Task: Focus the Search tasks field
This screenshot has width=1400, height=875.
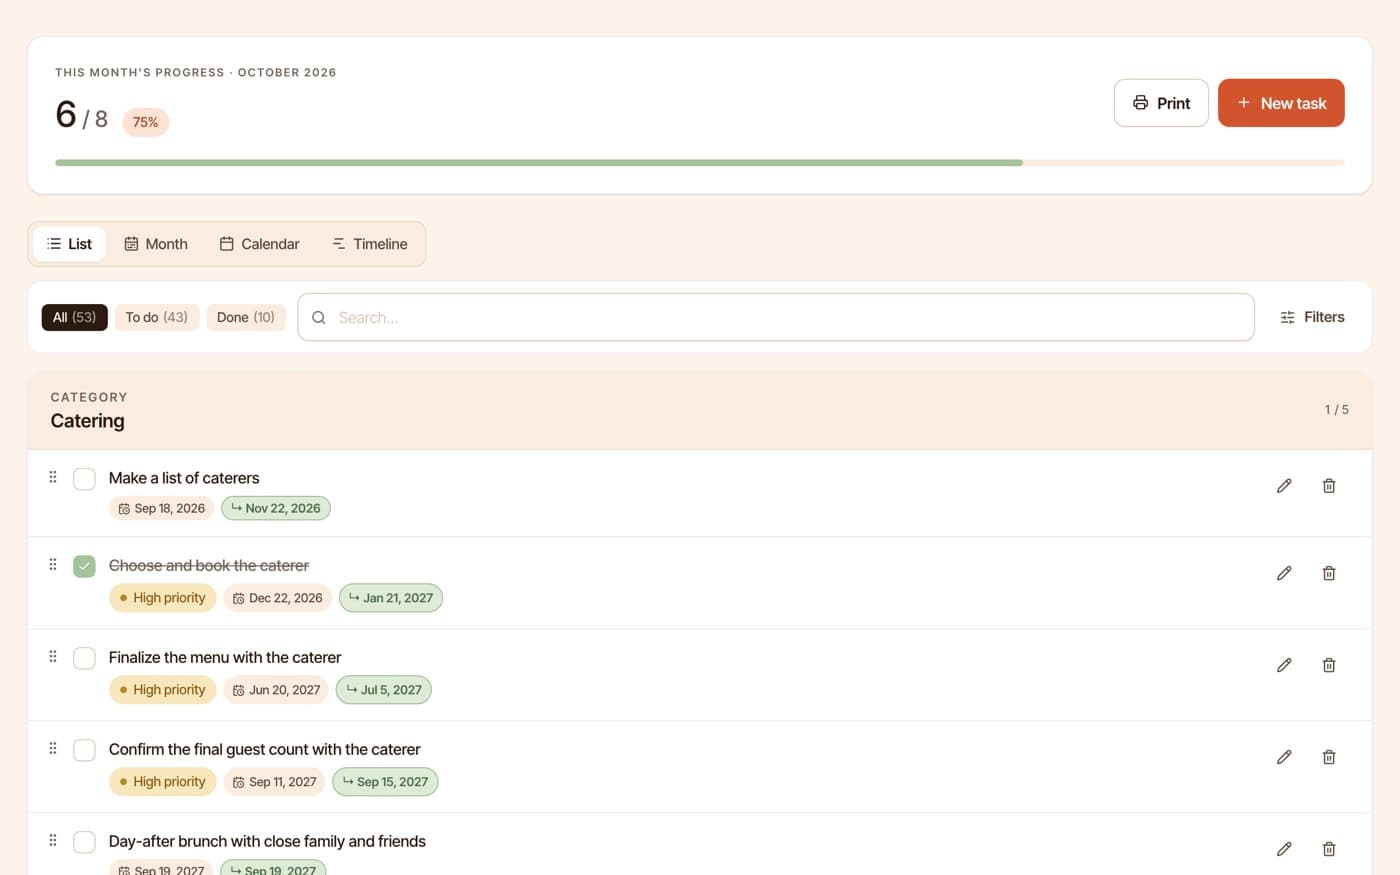Action: tap(776, 317)
